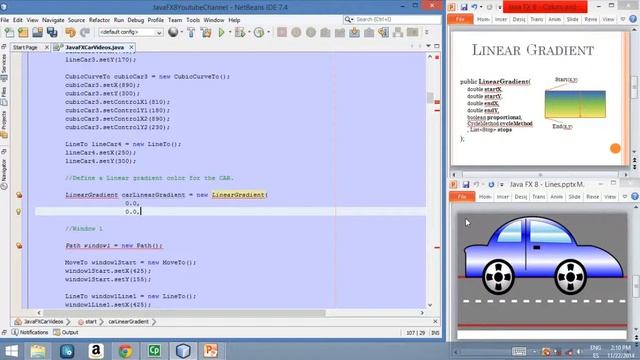Run project with green play icon
Screen dimensions: 640x360
coord(221,32)
